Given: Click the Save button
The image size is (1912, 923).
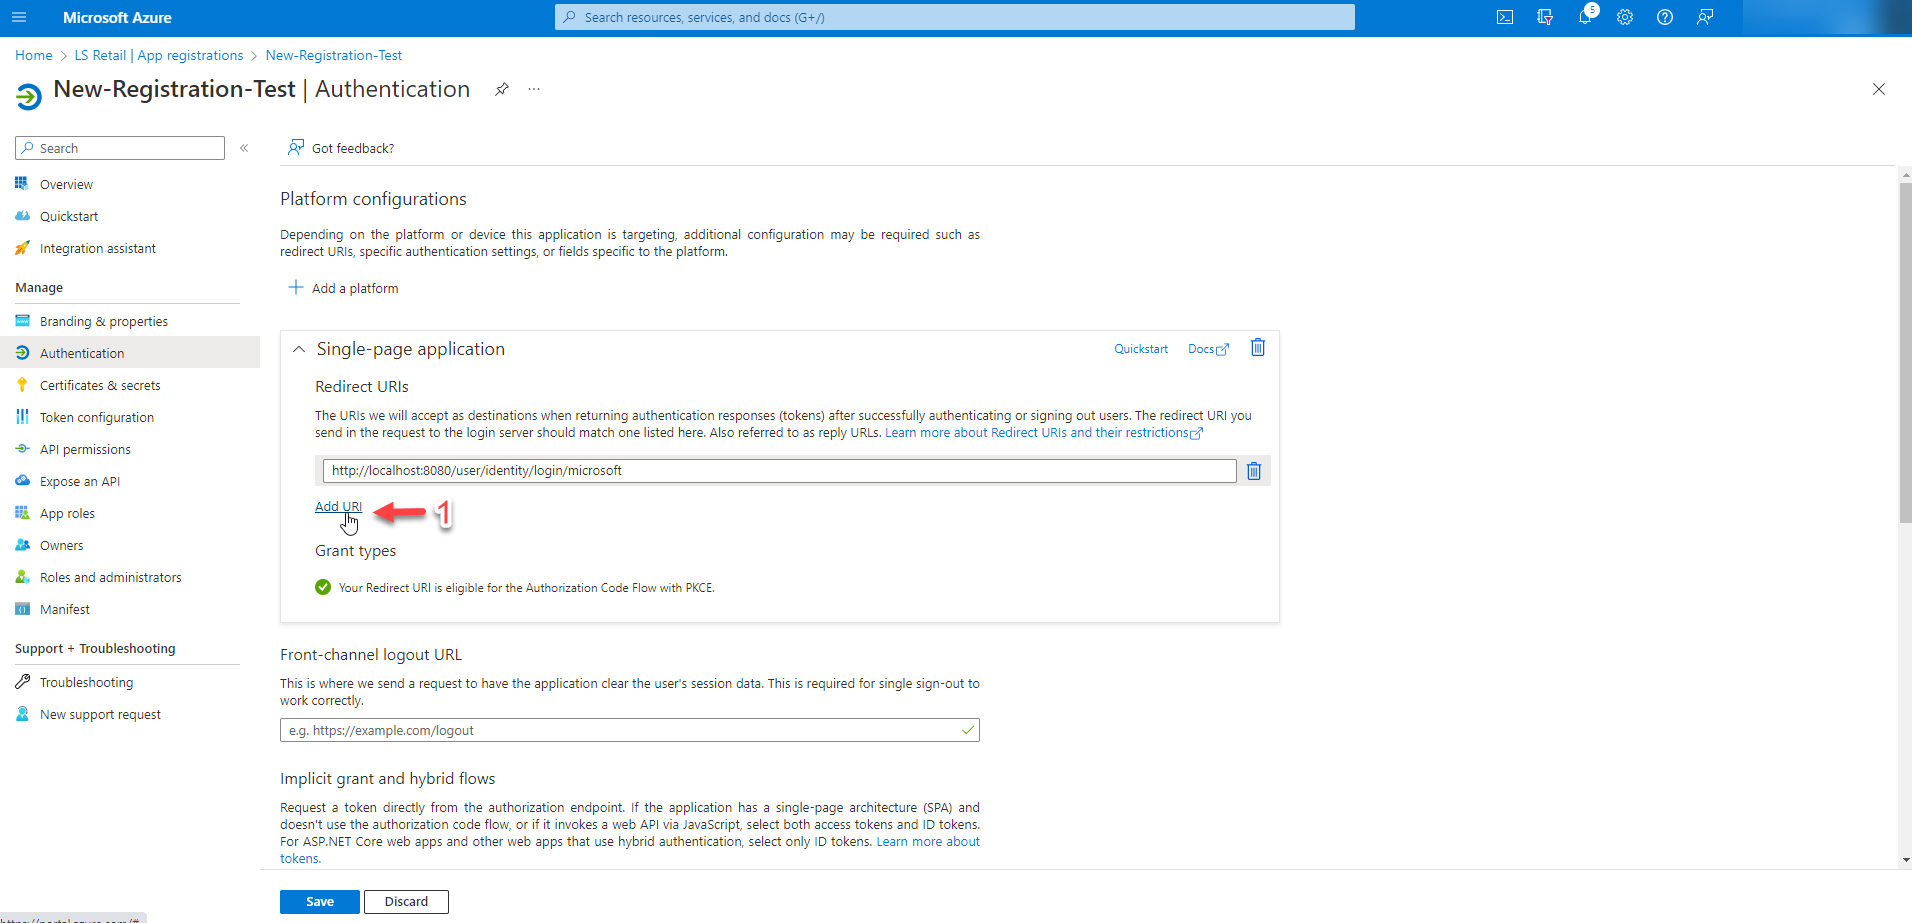Looking at the screenshot, I should click(319, 901).
